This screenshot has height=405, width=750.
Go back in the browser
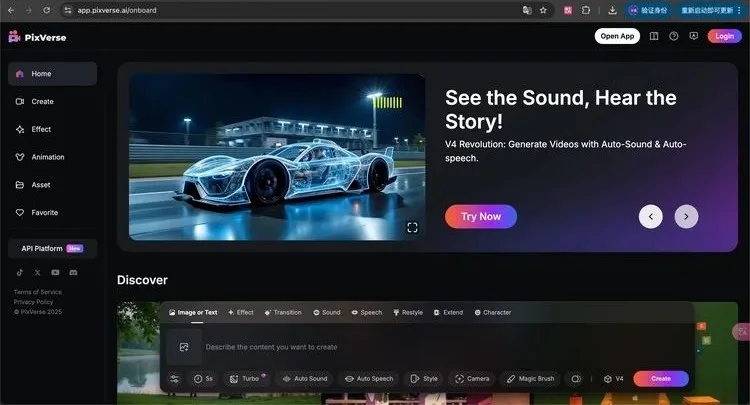click(11, 10)
